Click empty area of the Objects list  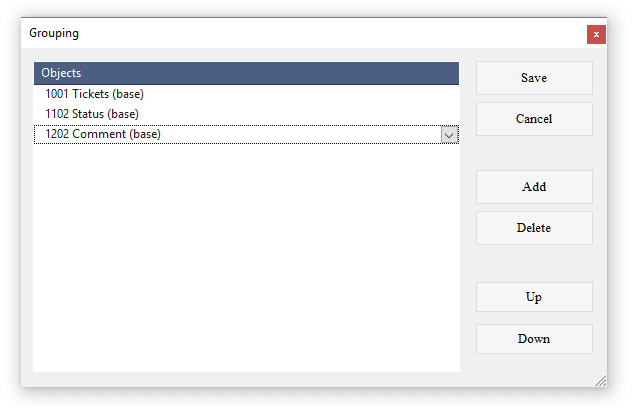click(x=245, y=260)
